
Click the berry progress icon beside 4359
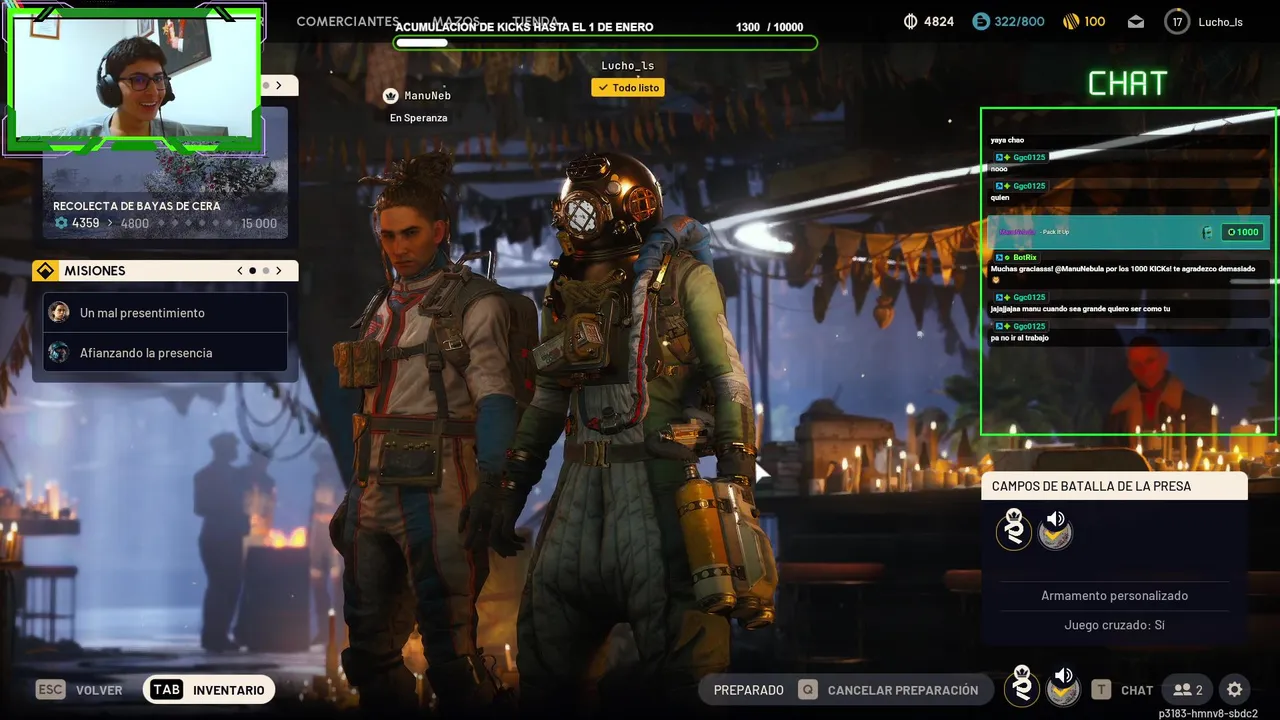(61, 223)
